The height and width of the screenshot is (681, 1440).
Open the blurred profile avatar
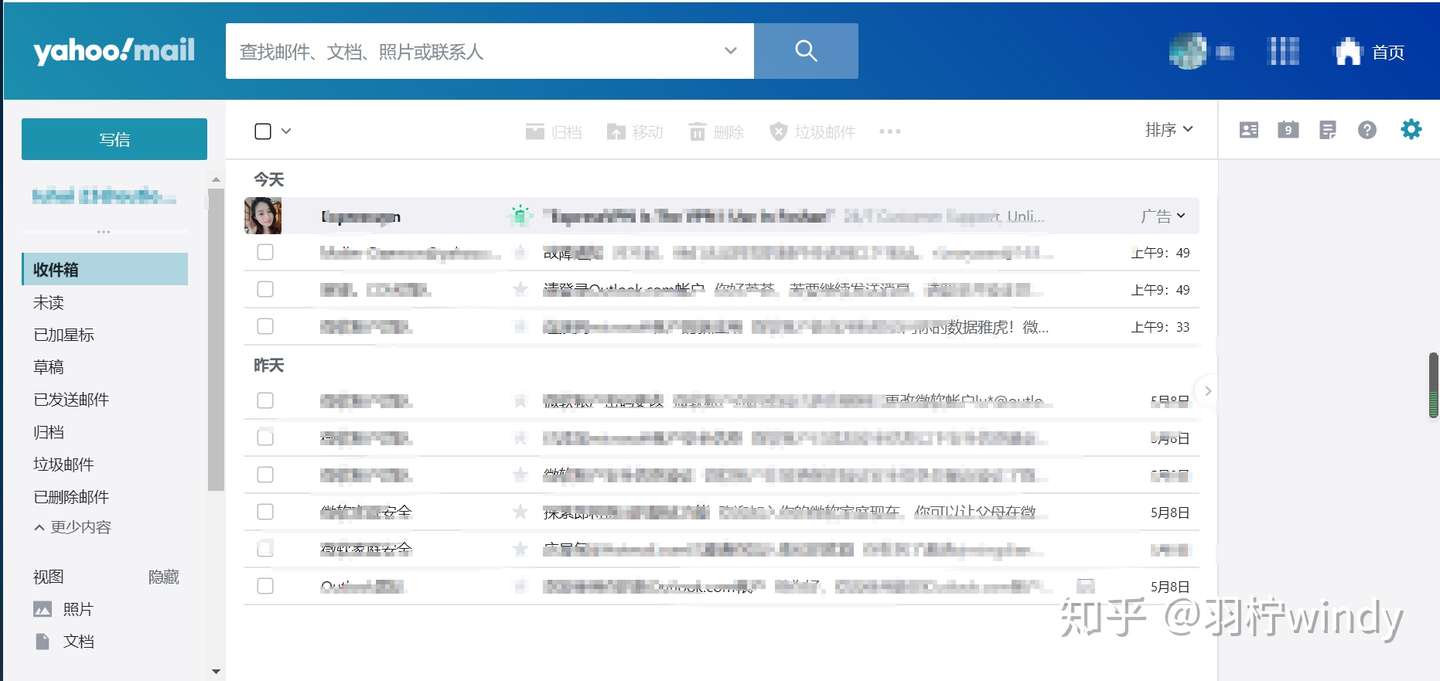1188,52
